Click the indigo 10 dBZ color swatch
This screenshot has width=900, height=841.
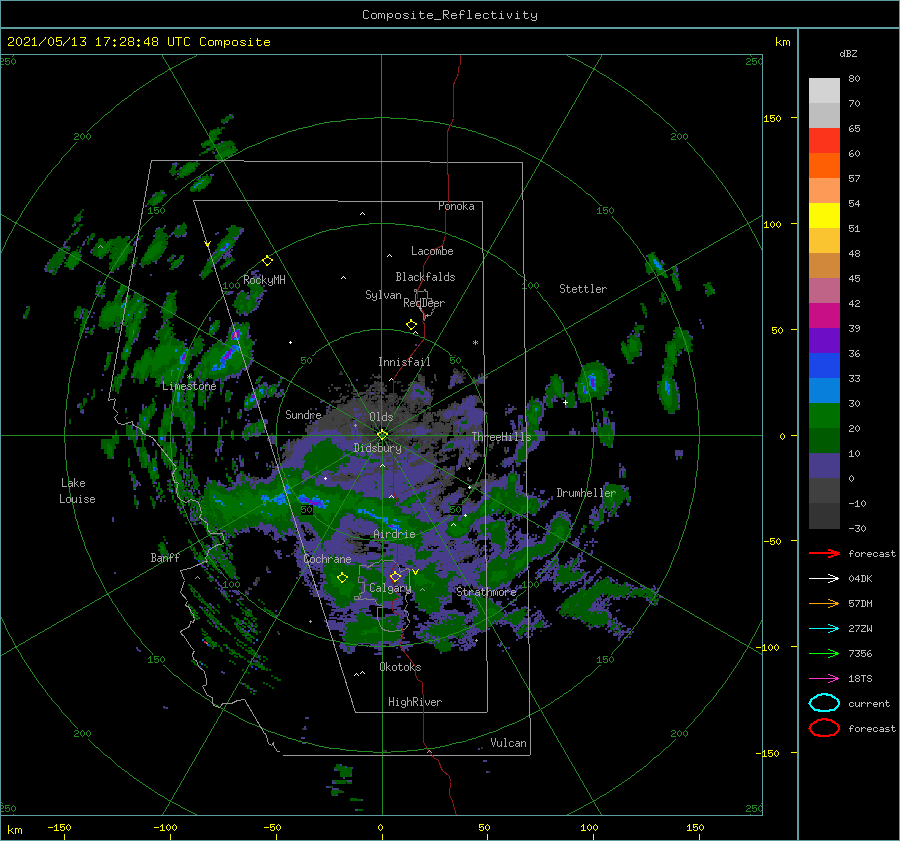click(x=824, y=466)
